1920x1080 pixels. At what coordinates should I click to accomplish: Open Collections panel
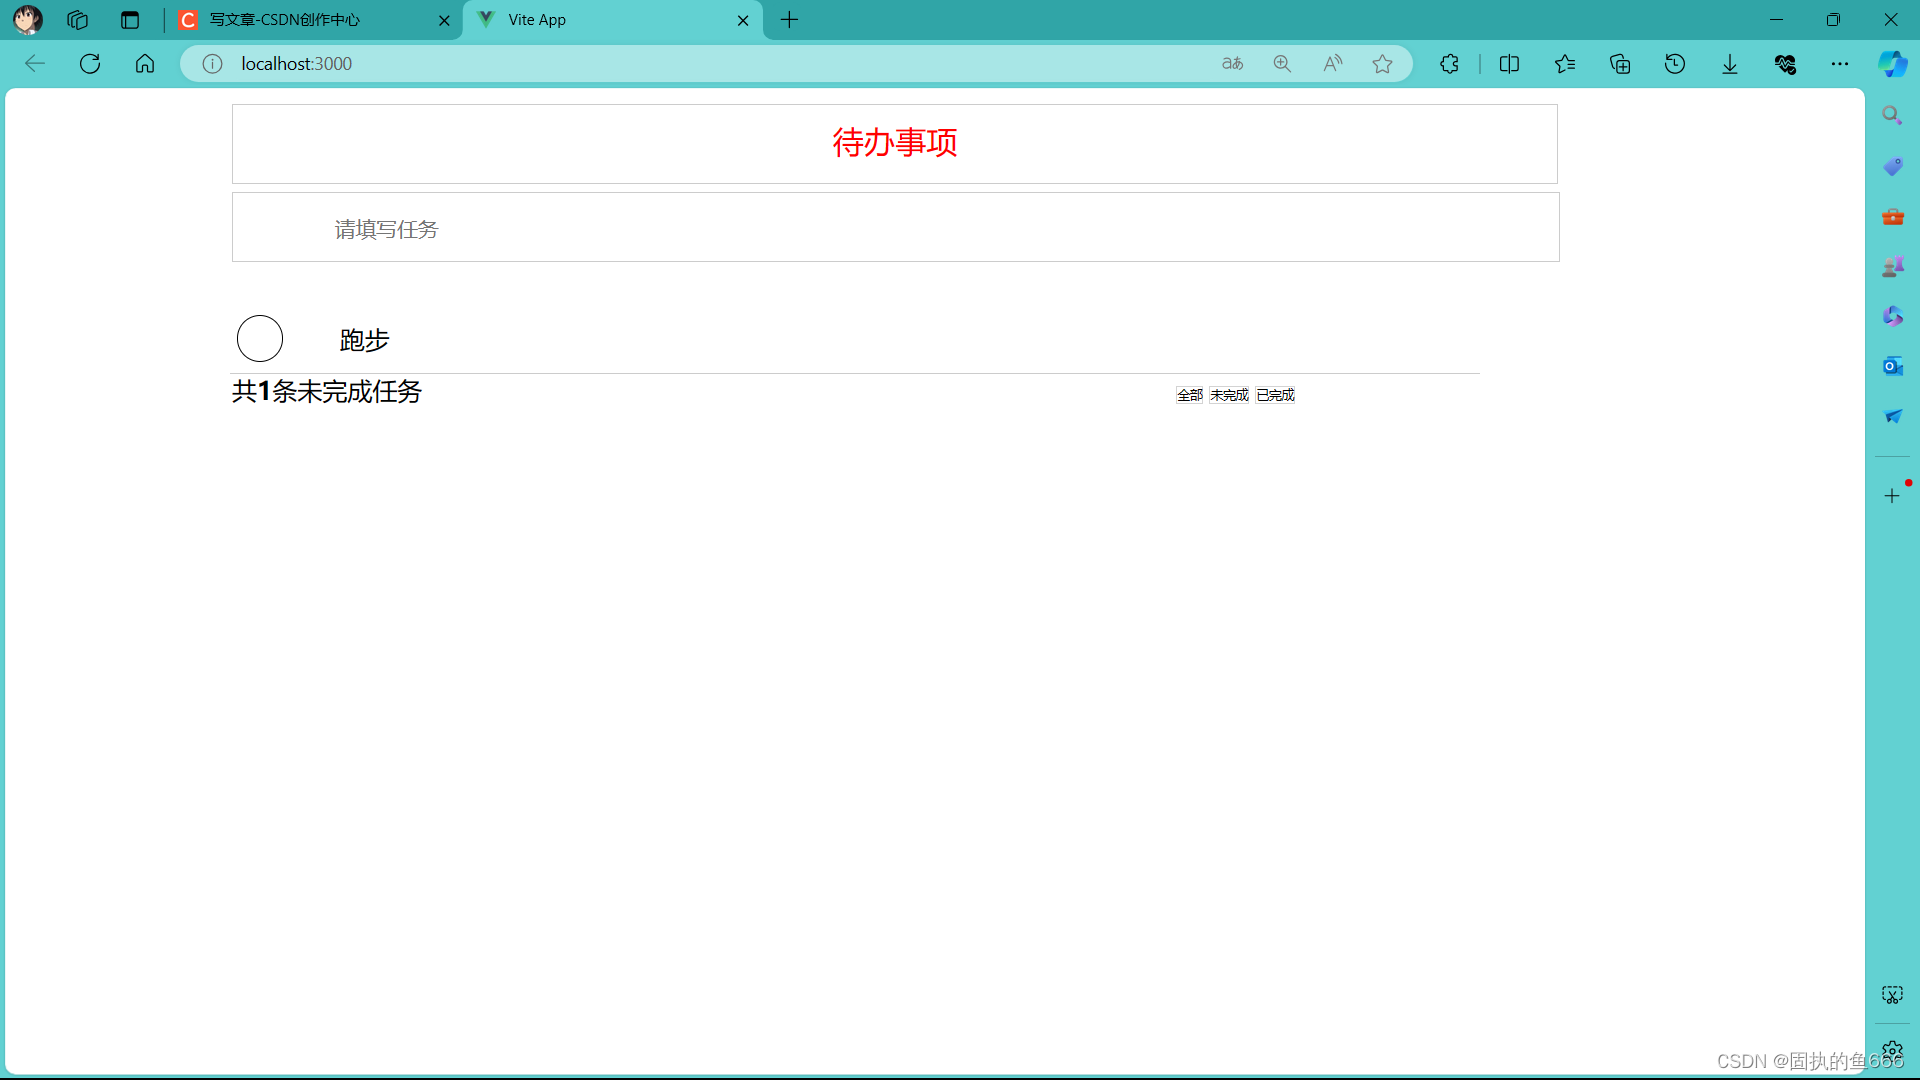pos(1620,64)
